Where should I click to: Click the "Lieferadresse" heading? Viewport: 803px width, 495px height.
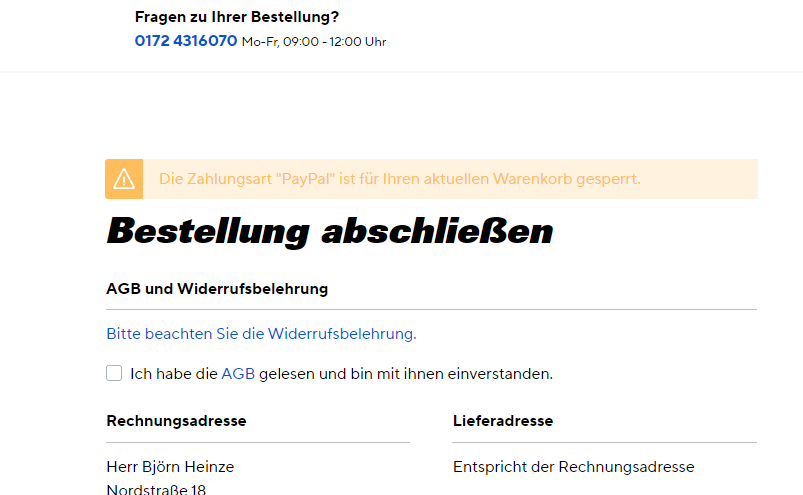tap(502, 421)
